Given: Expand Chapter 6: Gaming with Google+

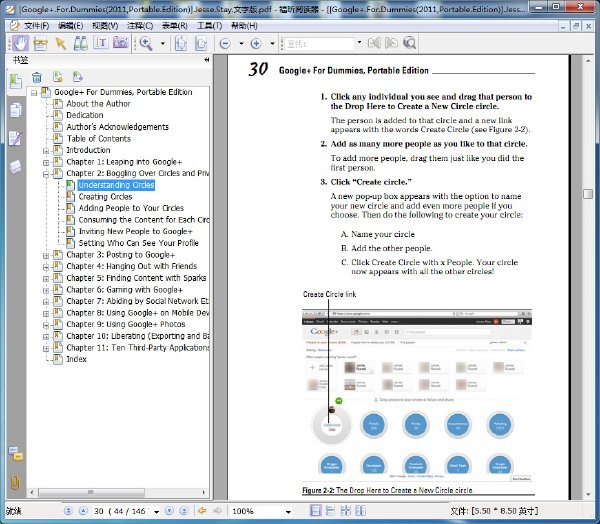Looking at the screenshot, I should click(x=46, y=290).
